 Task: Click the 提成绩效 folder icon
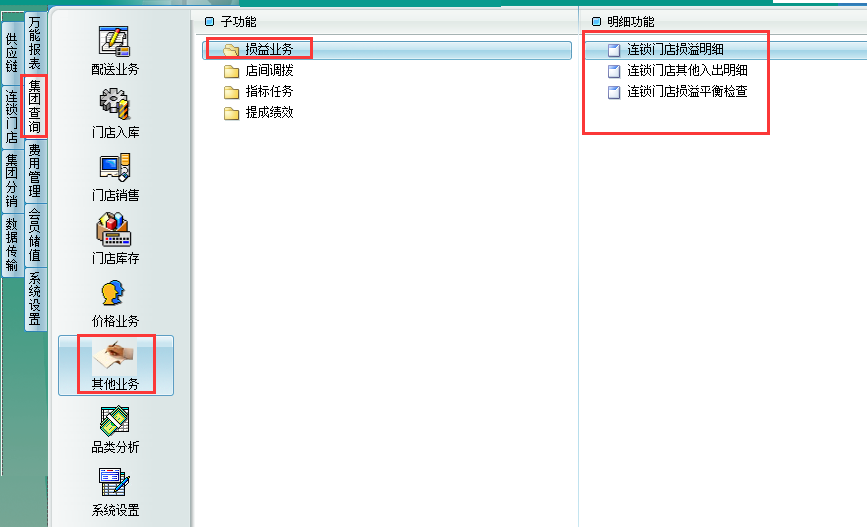coord(231,113)
